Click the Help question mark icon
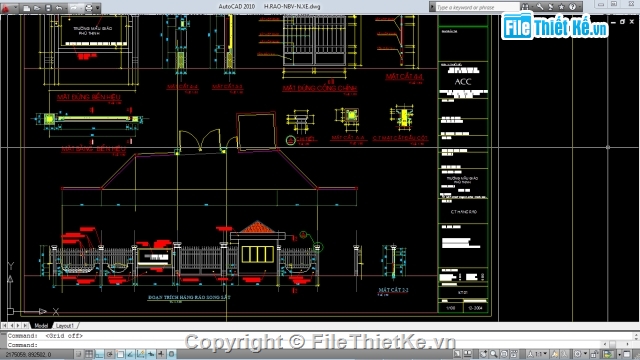Viewport: 640px width, 360px height. pyautogui.click(x=572, y=7)
